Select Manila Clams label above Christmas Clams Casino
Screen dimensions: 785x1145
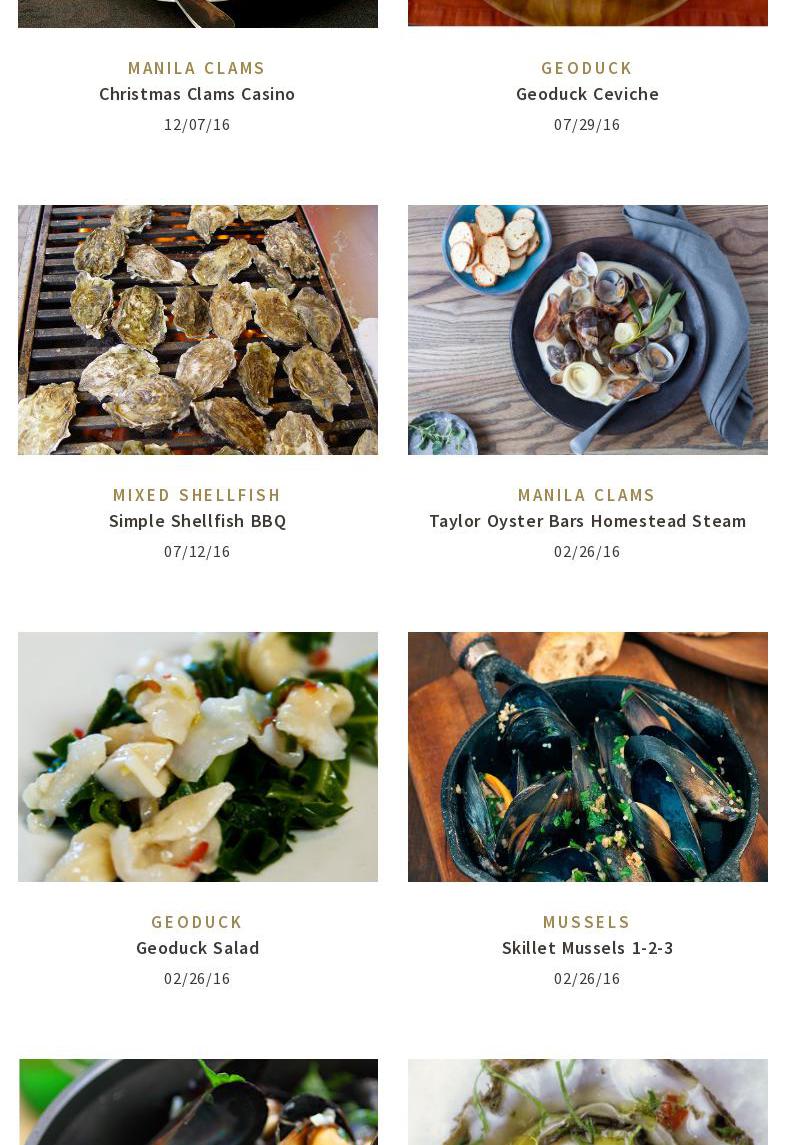(197, 68)
